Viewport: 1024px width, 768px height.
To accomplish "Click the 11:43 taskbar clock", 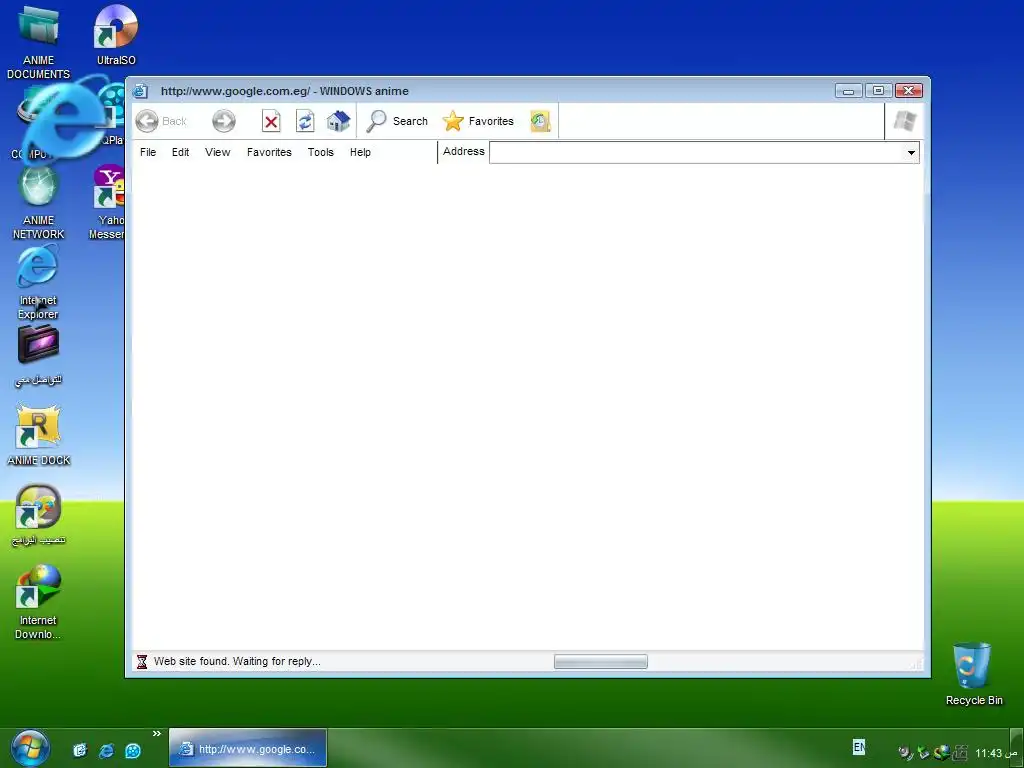I will pos(997,753).
